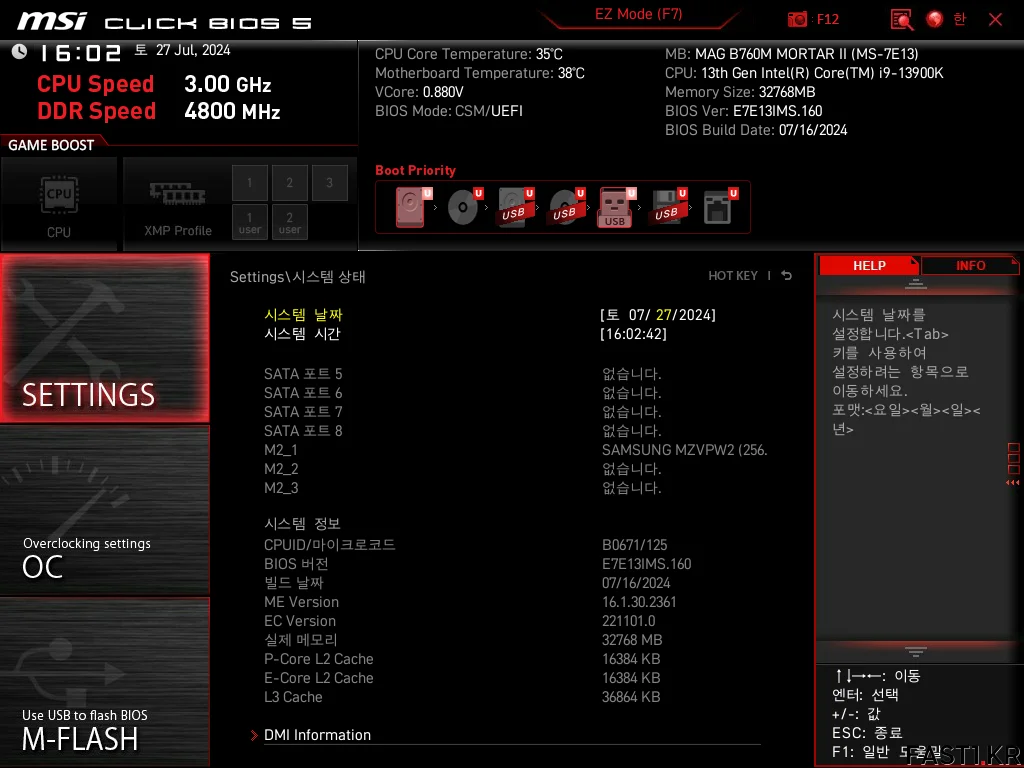Expand the DMI Information submenu
The width and height of the screenshot is (1024, 768).
coord(317,735)
